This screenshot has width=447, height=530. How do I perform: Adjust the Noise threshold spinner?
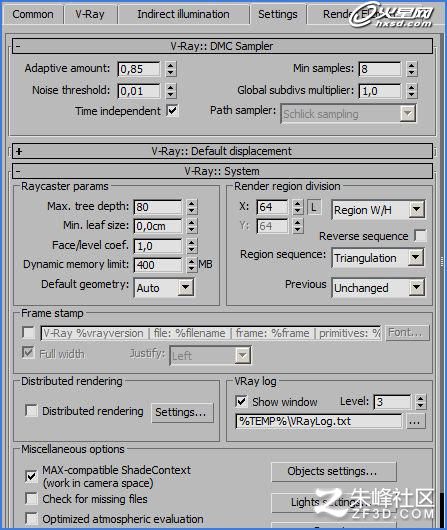(x=171, y=91)
